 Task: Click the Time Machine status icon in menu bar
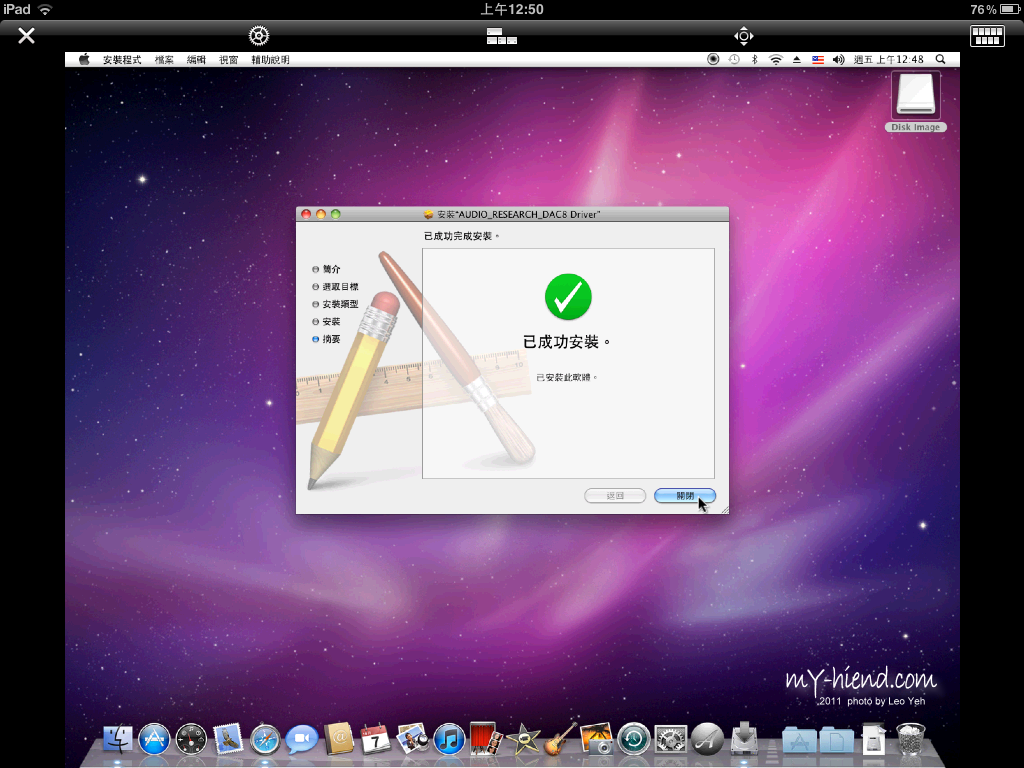pos(734,59)
